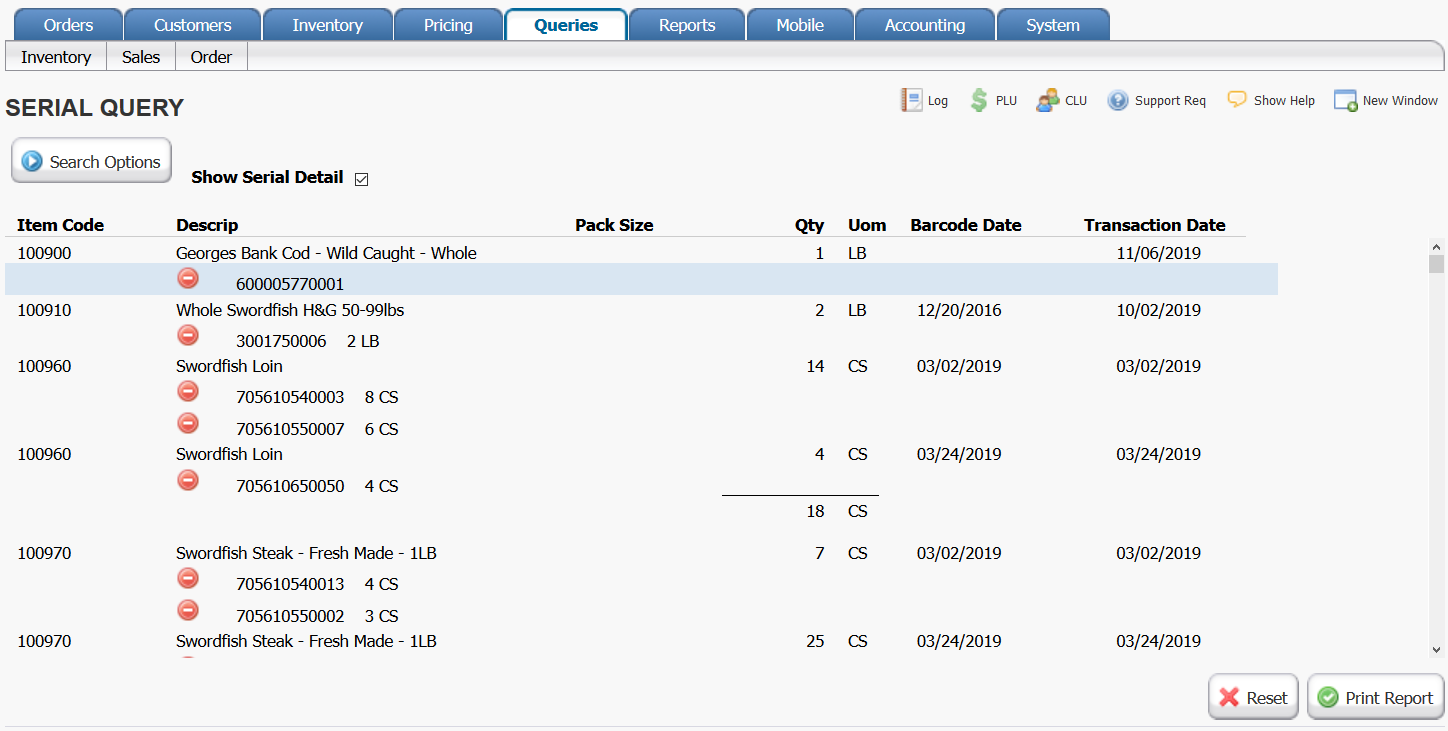Remove serial 705610550002
1448x731 pixels.
pos(188,611)
